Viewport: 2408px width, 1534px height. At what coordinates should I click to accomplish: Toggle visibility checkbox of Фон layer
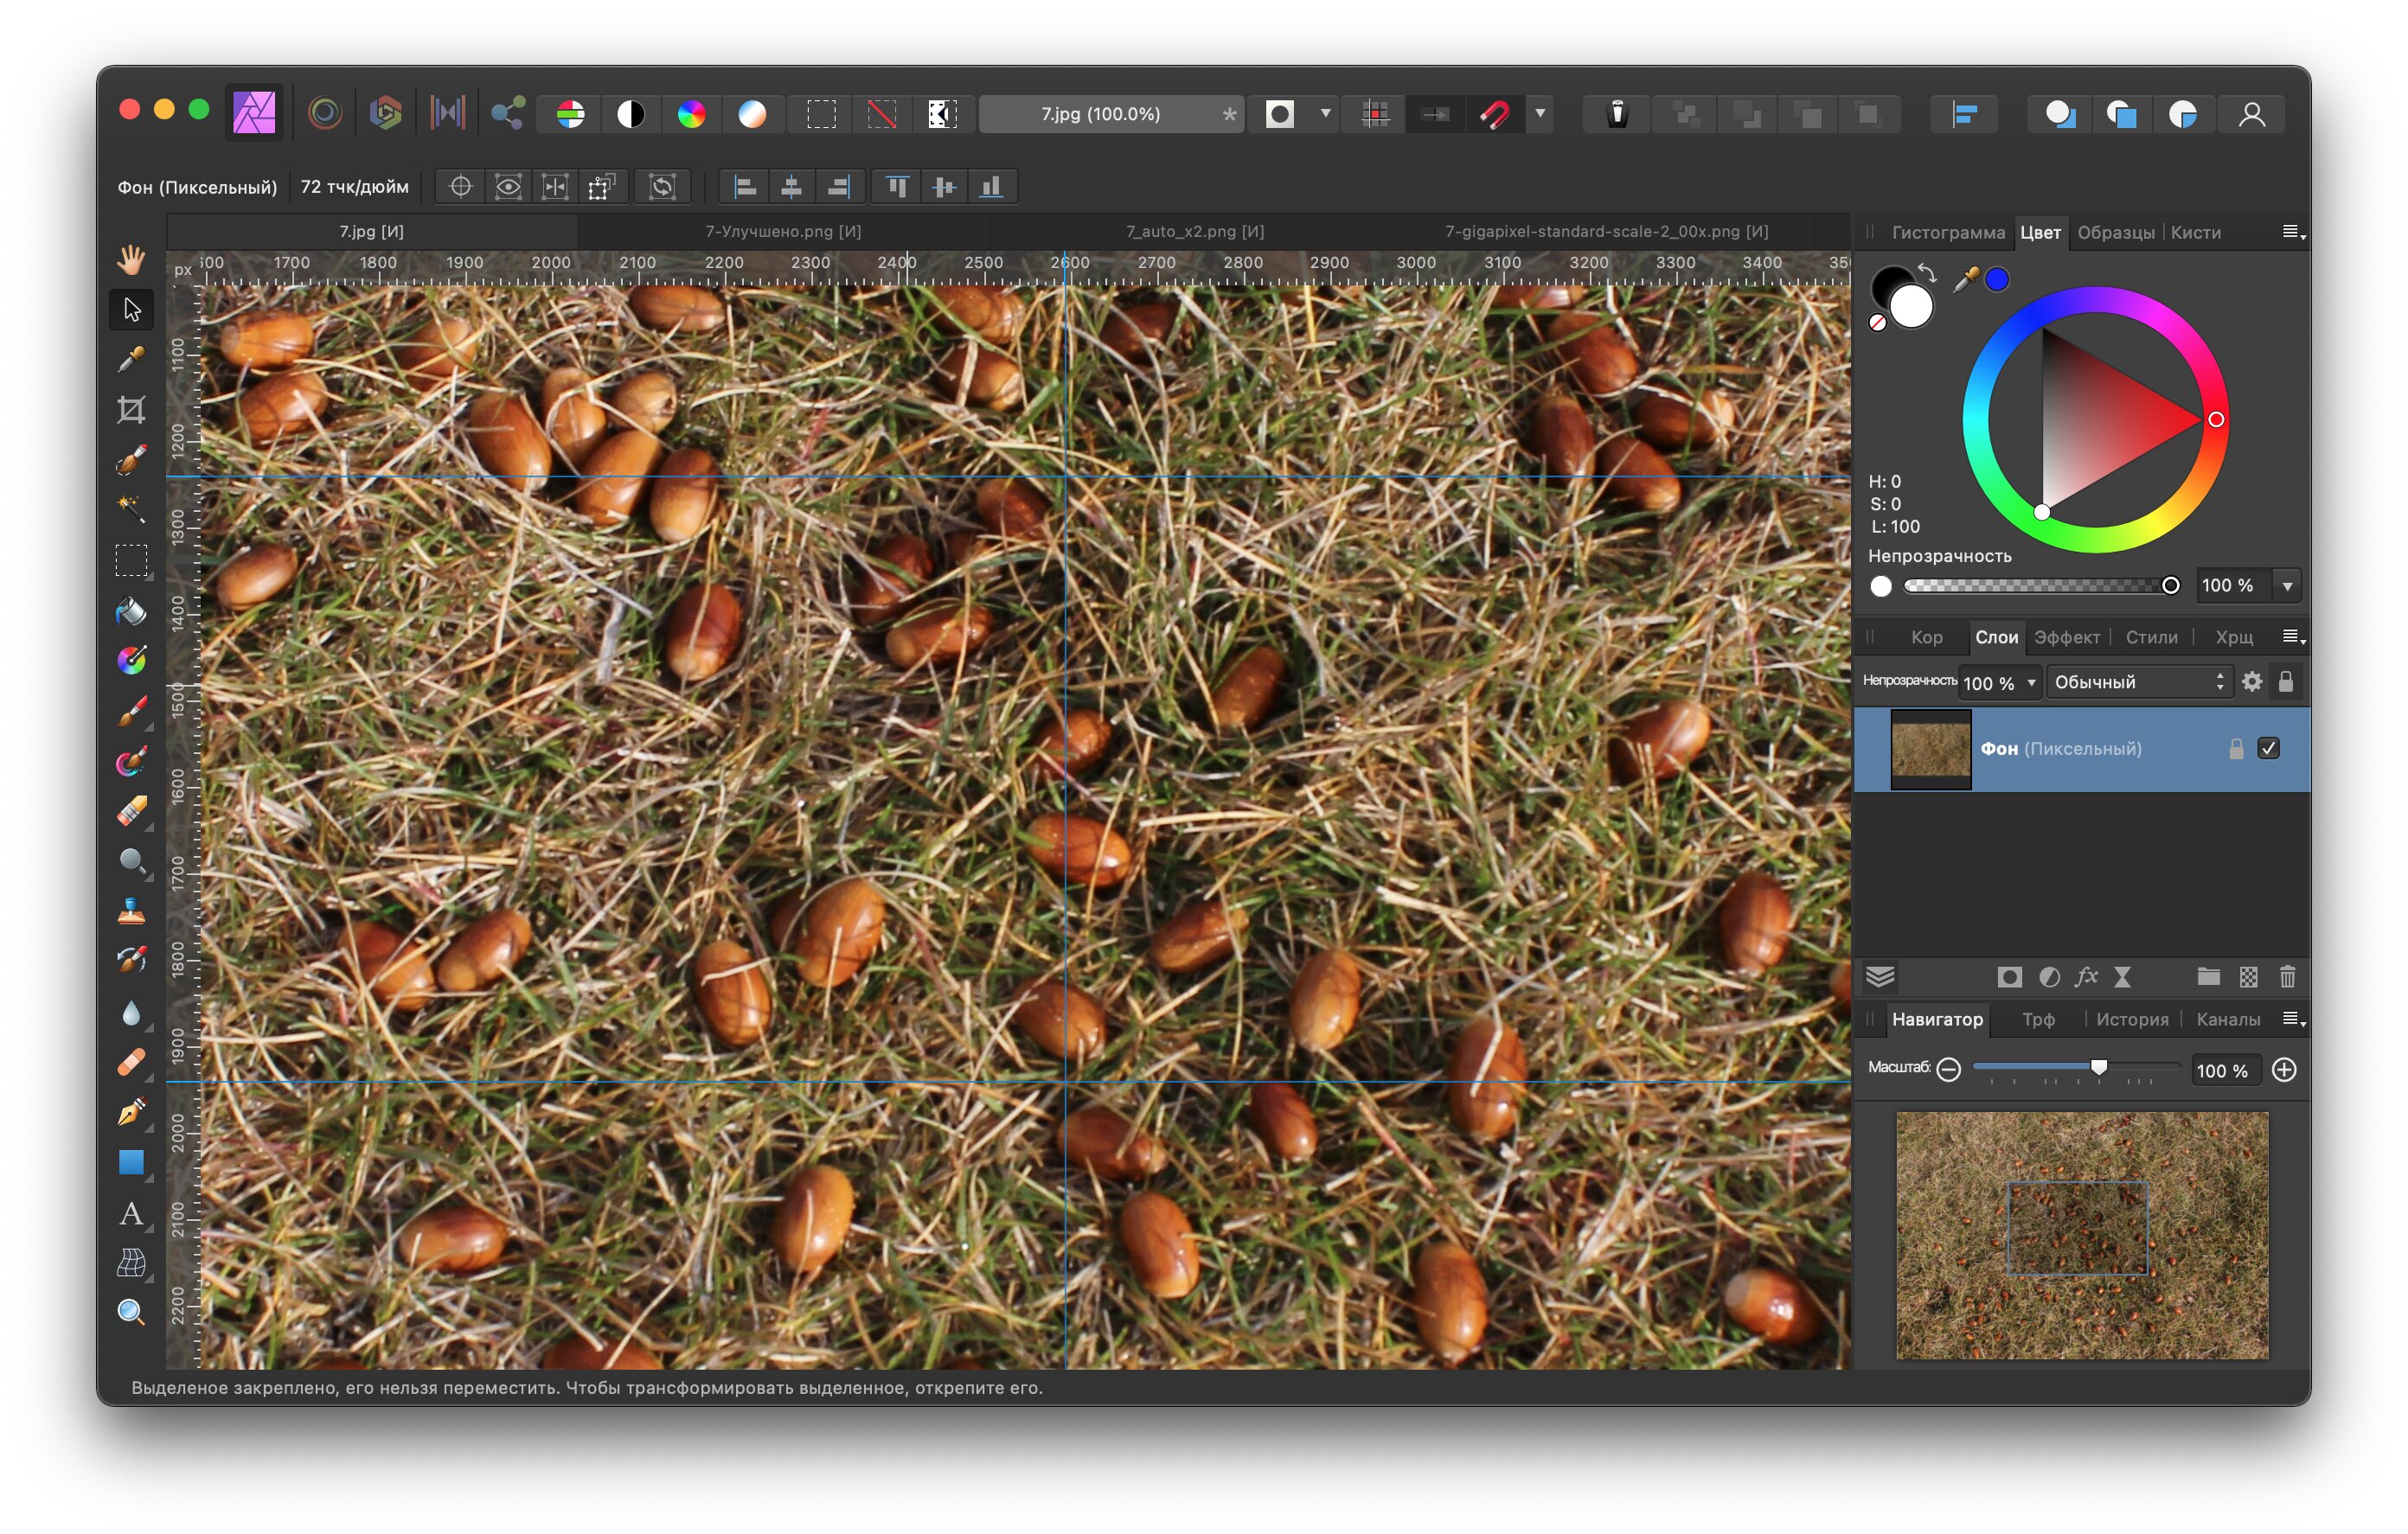coord(2268,748)
